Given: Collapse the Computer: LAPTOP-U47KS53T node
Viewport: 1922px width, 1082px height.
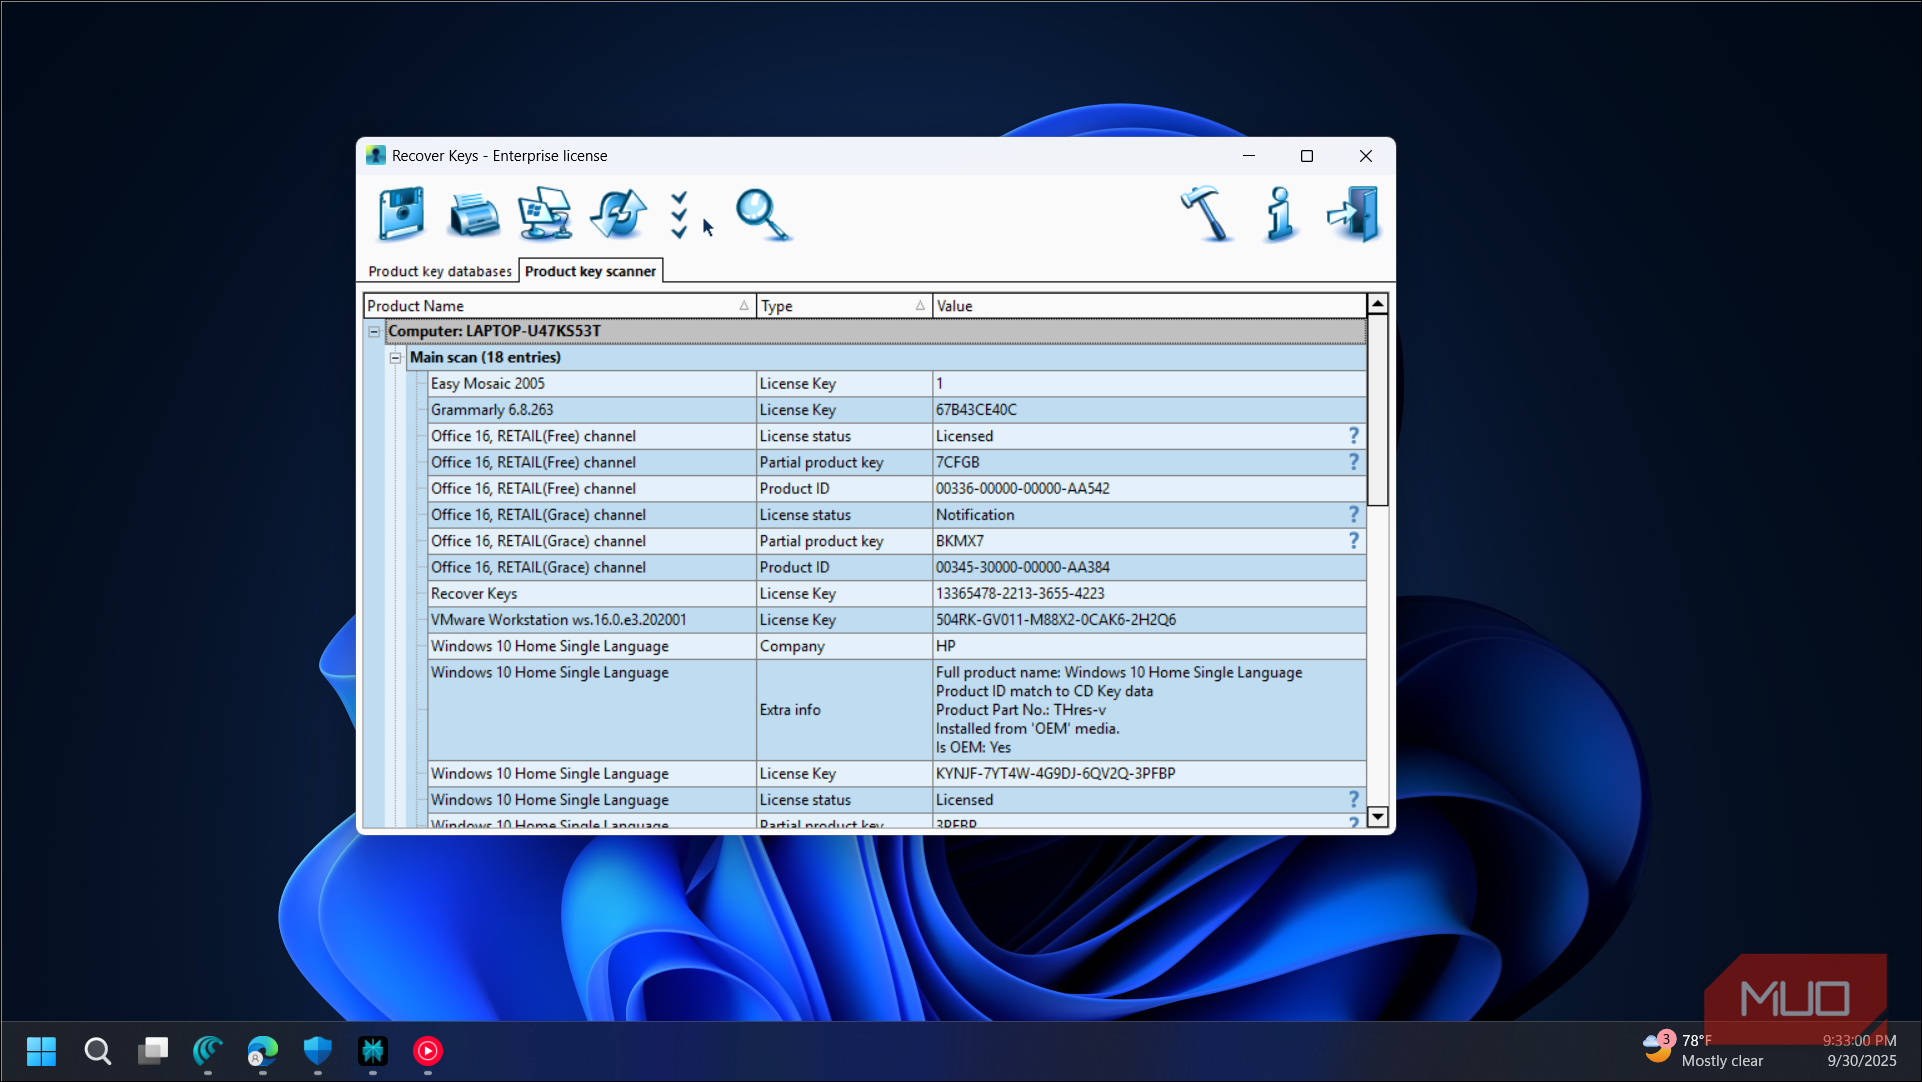Looking at the screenshot, I should pyautogui.click(x=374, y=332).
